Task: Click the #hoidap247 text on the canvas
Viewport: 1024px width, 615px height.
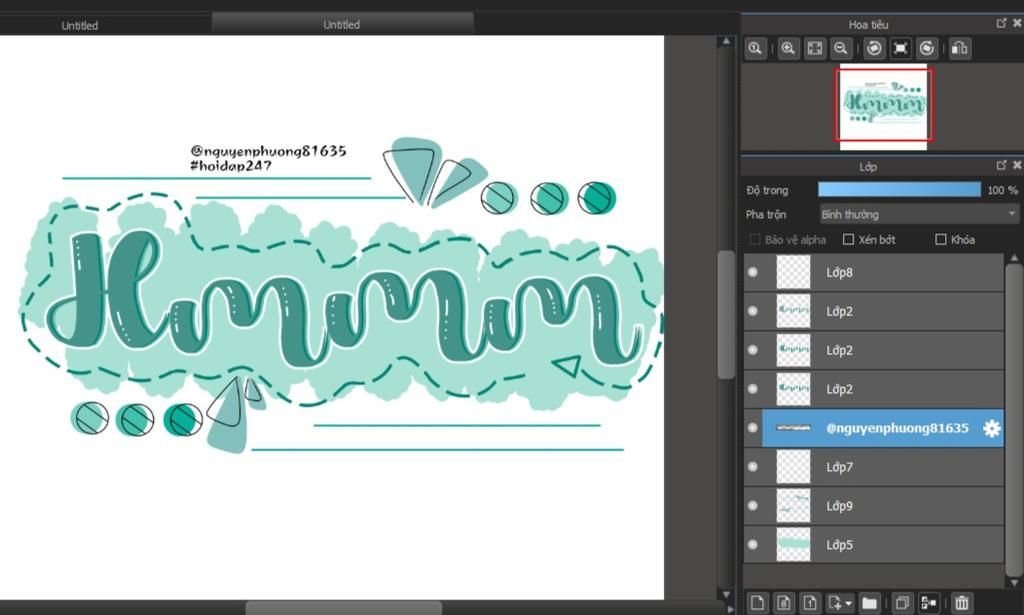Action: point(231,166)
